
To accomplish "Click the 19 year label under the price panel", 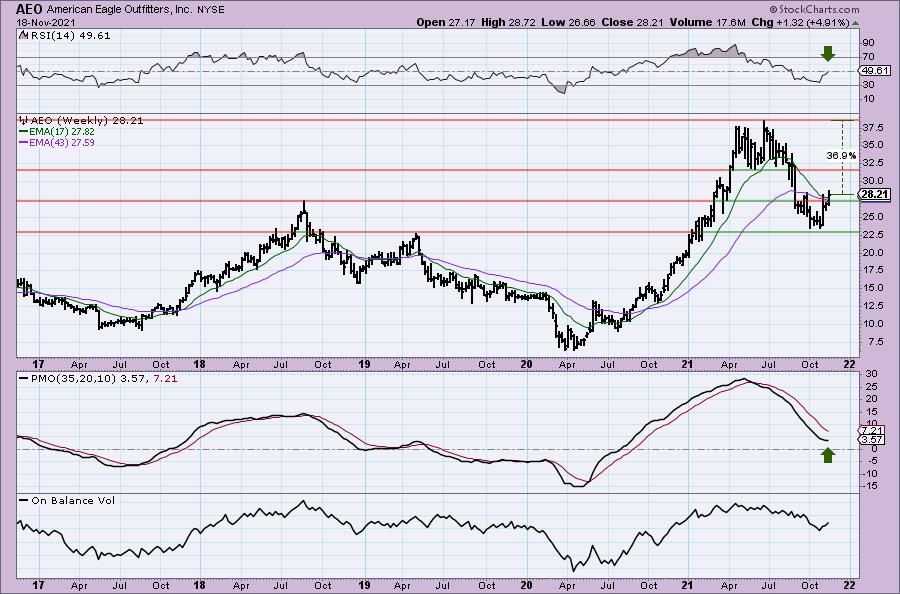I will pos(364,364).
